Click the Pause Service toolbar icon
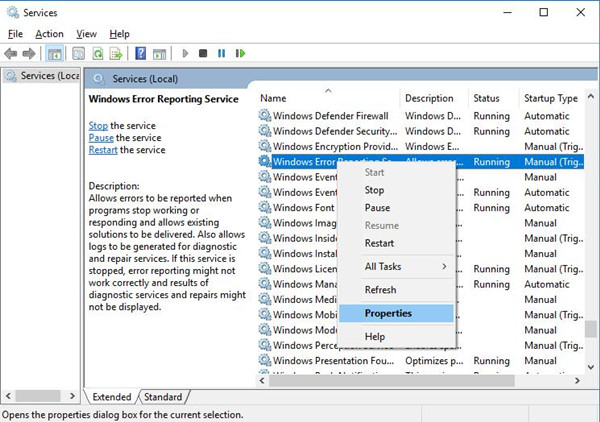 pyautogui.click(x=222, y=53)
